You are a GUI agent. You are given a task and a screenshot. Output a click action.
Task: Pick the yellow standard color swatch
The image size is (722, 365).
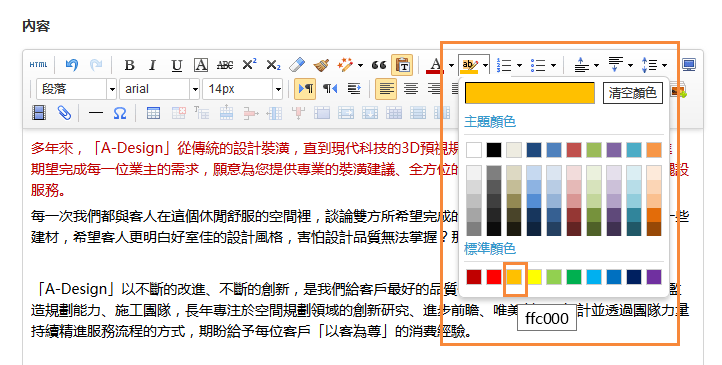534,277
